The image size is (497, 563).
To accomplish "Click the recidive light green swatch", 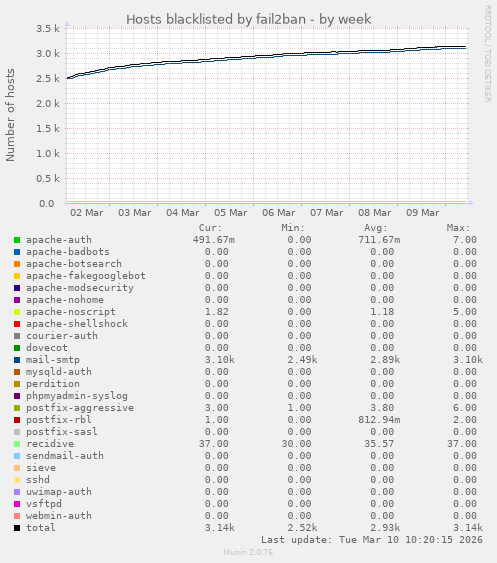I will point(17,444).
